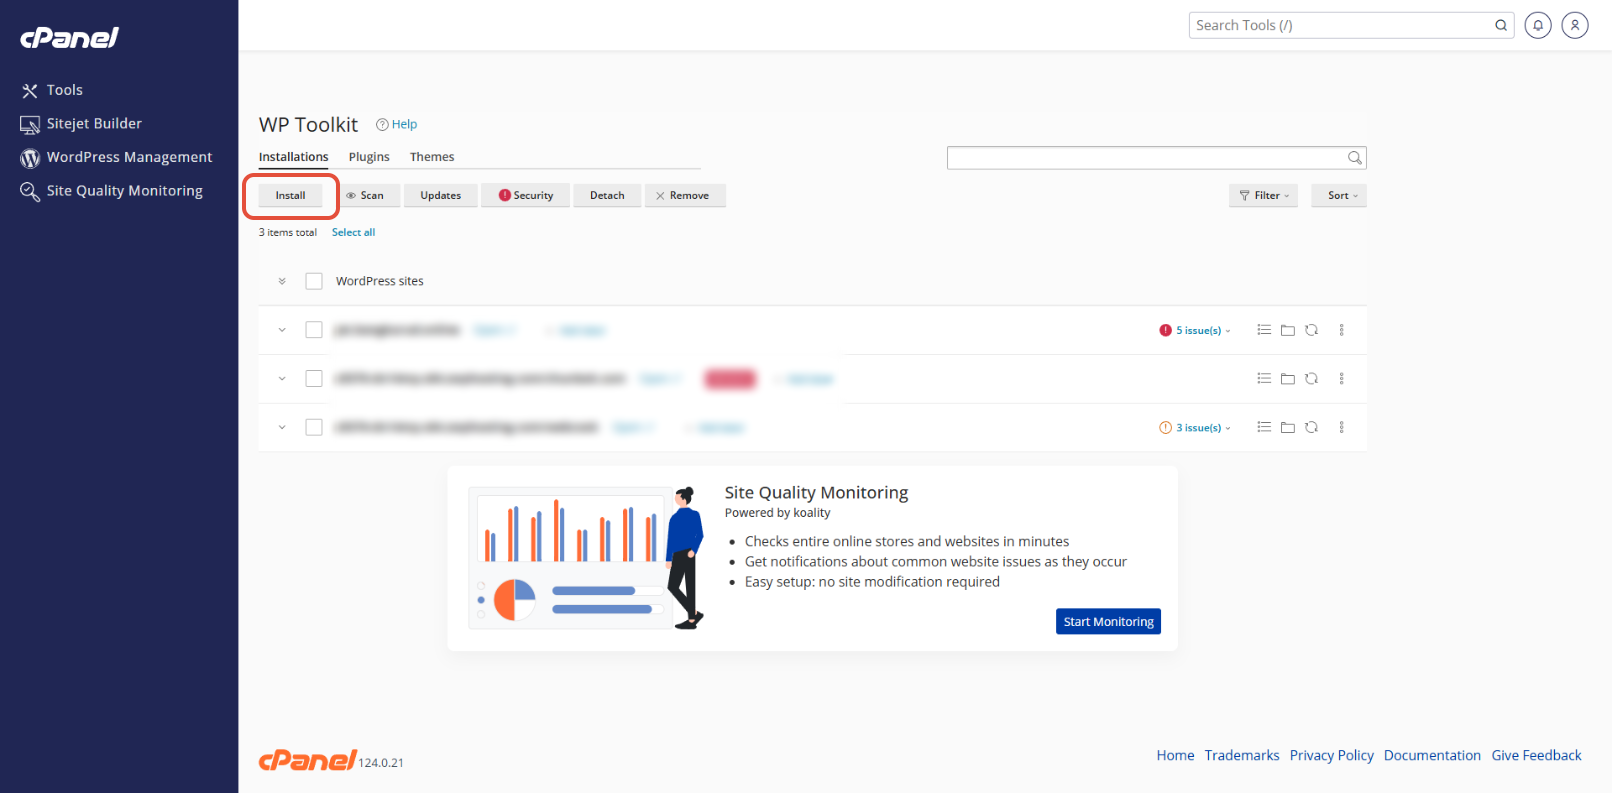Click the magnifier in the installations search box

point(1355,158)
